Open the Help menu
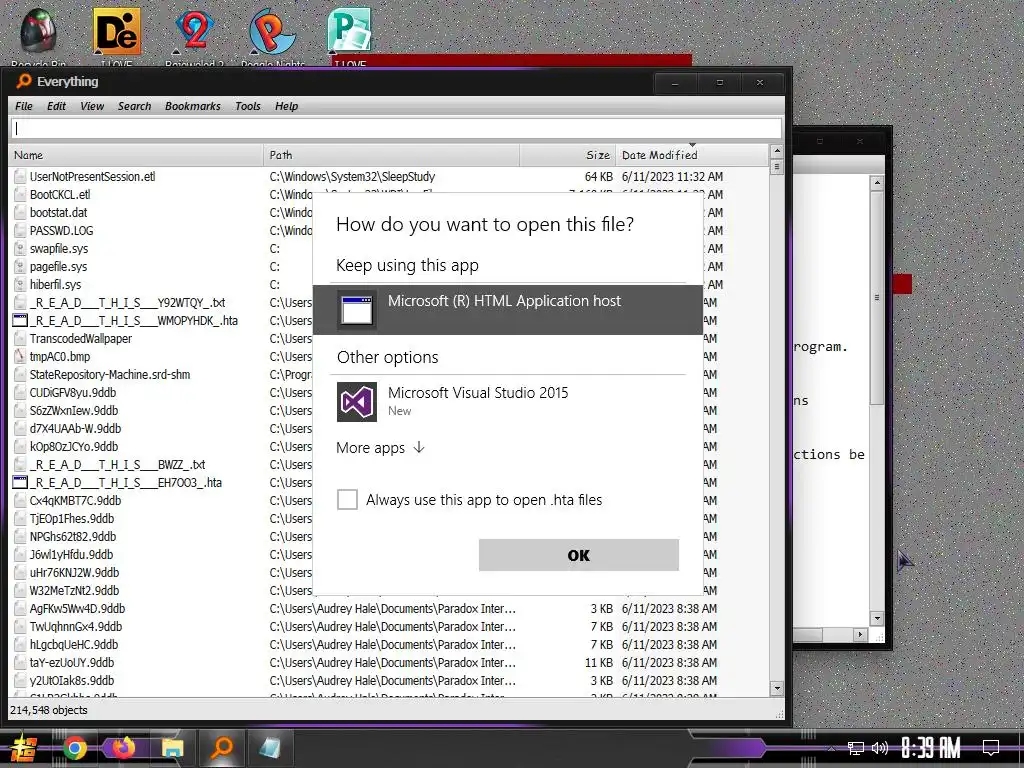Viewport: 1024px width, 768px height. point(286,106)
